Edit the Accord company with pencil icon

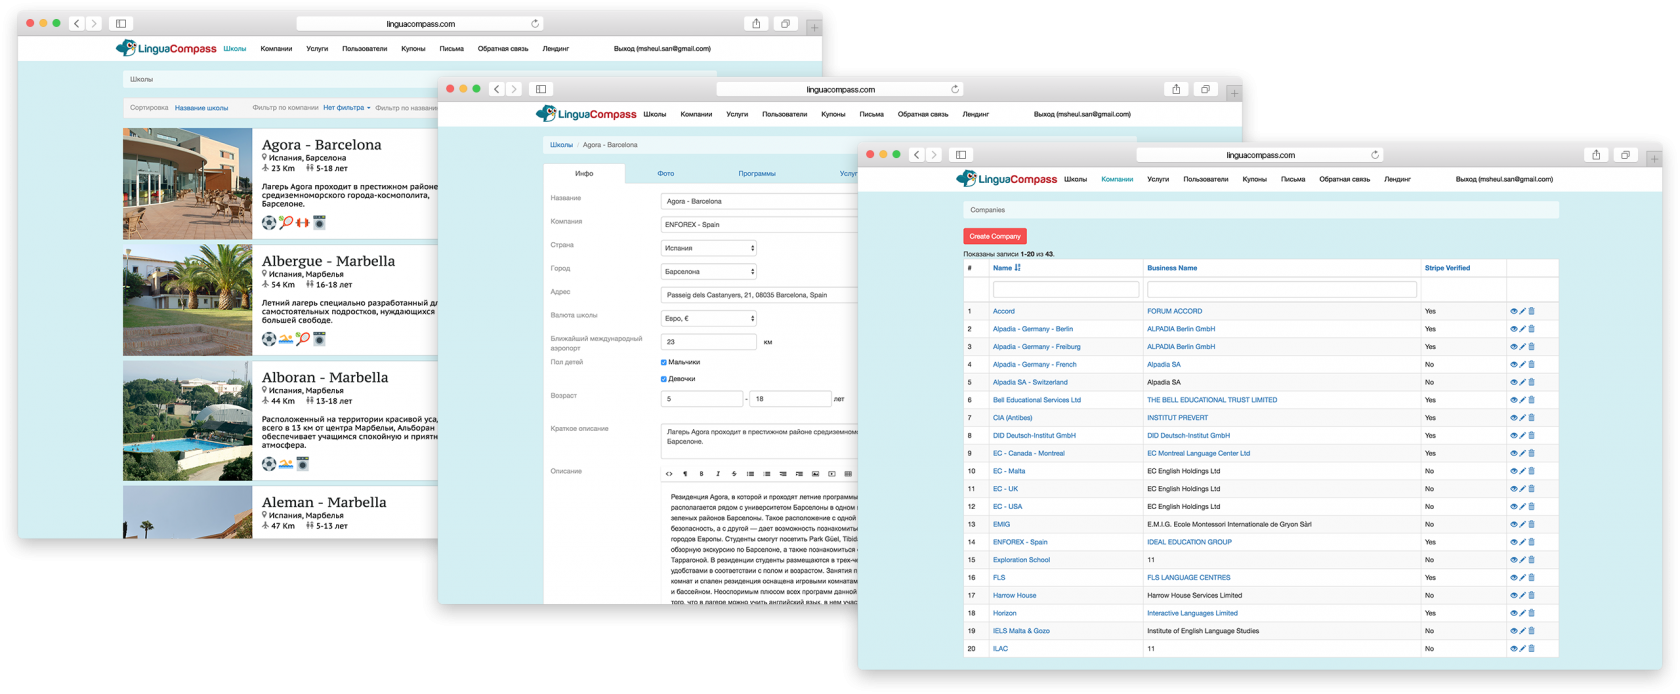(x=1522, y=311)
